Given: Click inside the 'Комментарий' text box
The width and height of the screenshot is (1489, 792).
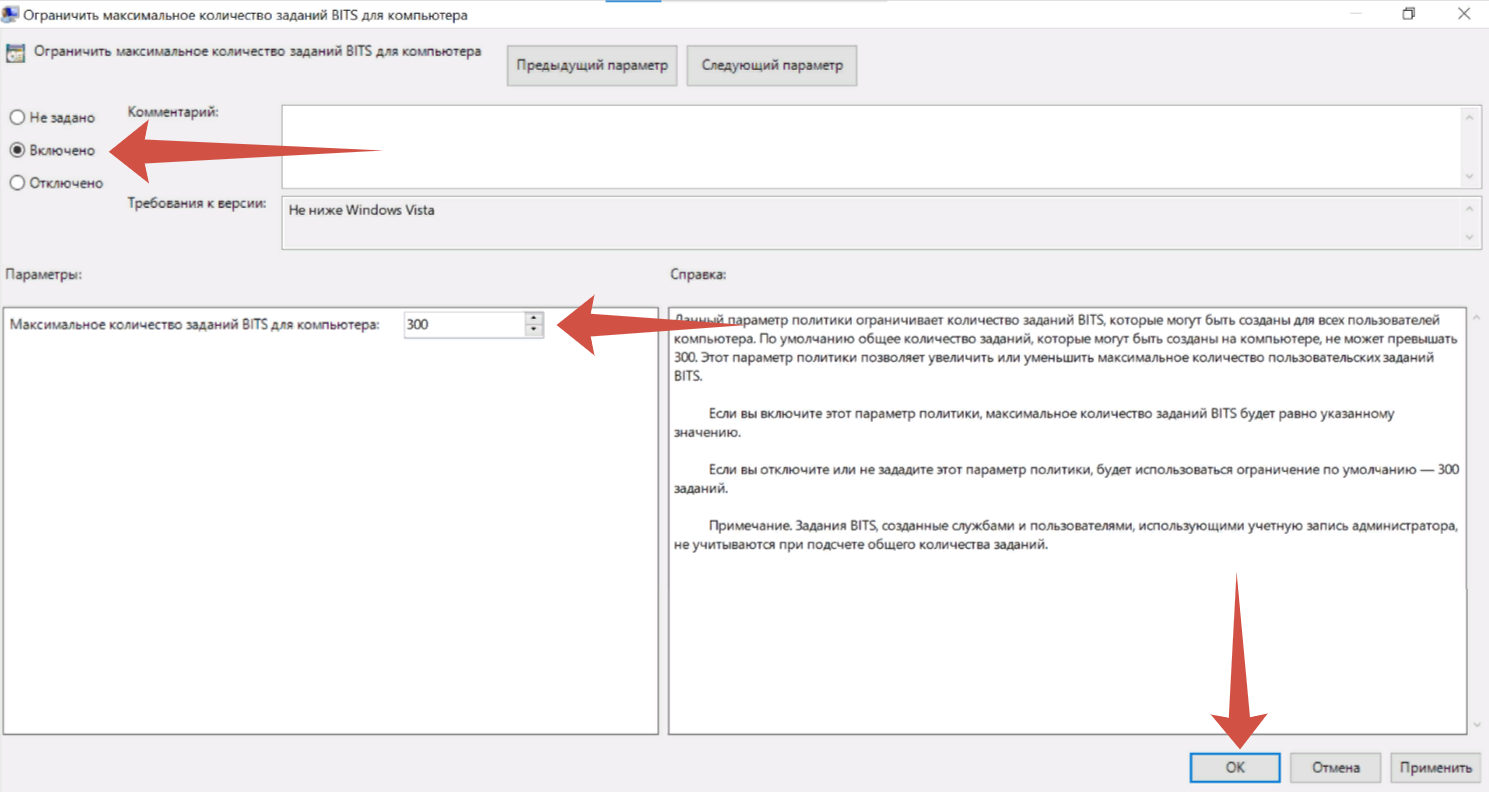Looking at the screenshot, I should point(870,147).
